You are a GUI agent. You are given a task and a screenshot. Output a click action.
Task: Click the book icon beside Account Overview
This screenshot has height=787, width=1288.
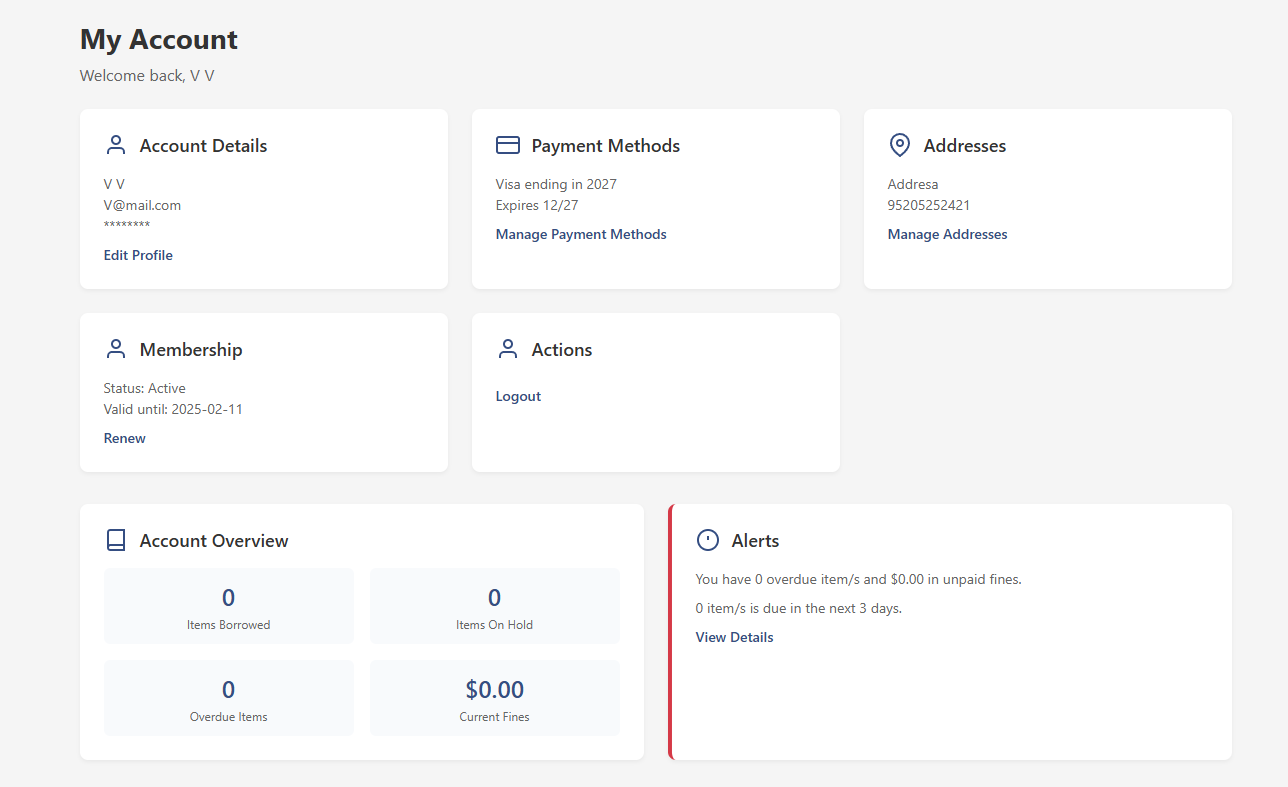pyautogui.click(x=116, y=541)
